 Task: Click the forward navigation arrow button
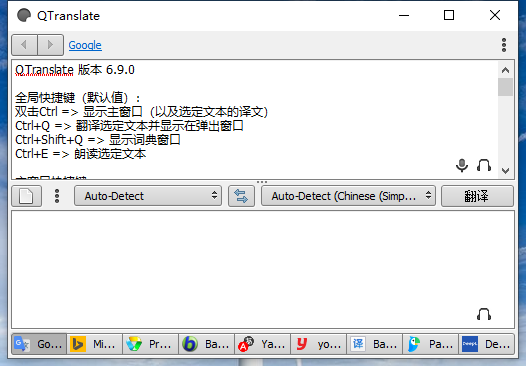[x=50, y=45]
